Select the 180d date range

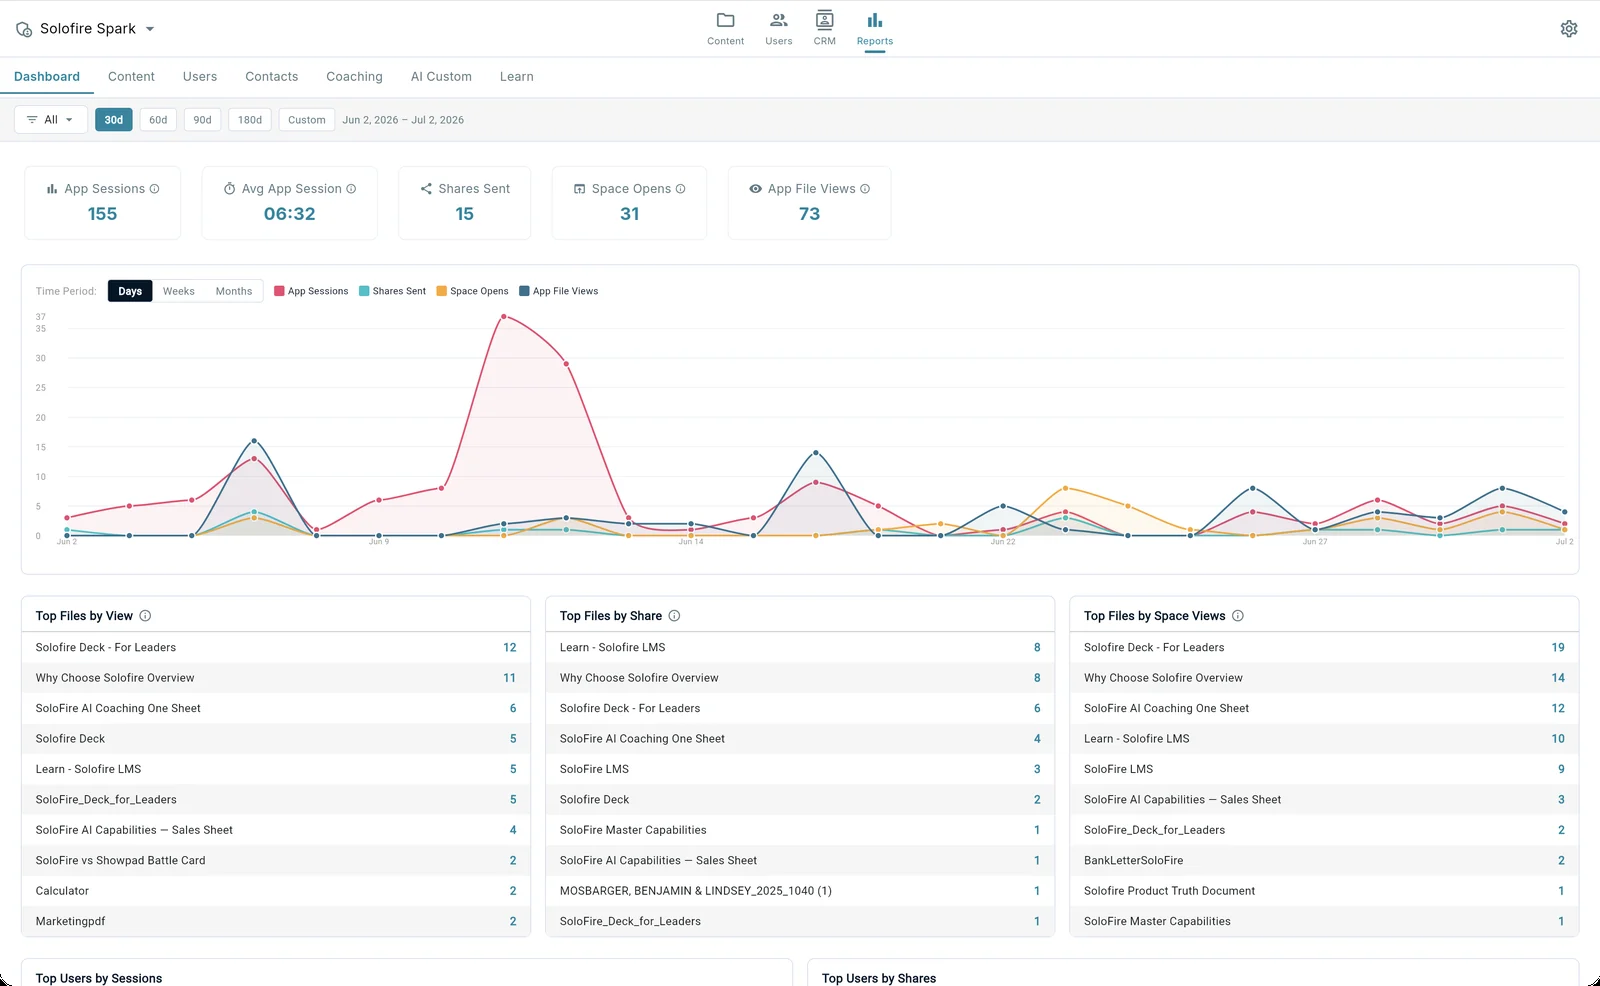pos(250,120)
